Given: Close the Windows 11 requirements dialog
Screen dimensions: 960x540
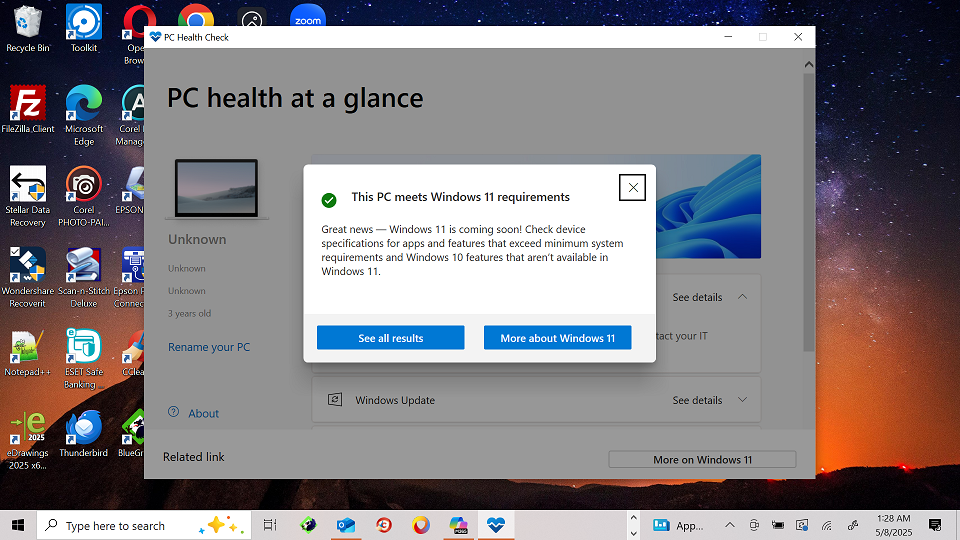Looking at the screenshot, I should (x=632, y=187).
